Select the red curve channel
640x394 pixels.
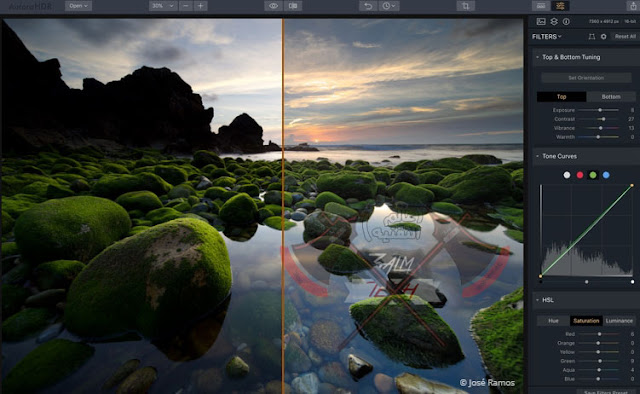[x=580, y=175]
